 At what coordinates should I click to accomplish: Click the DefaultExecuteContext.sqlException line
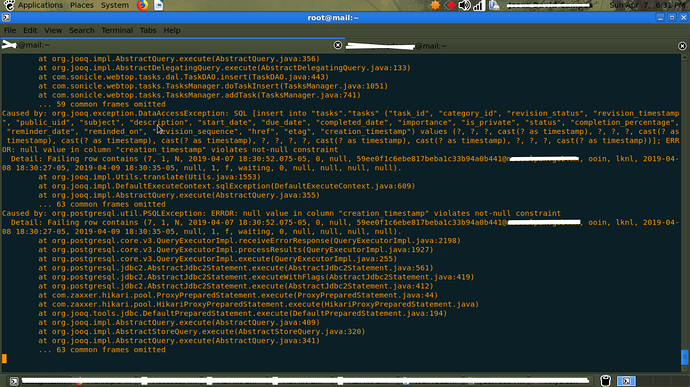point(227,186)
